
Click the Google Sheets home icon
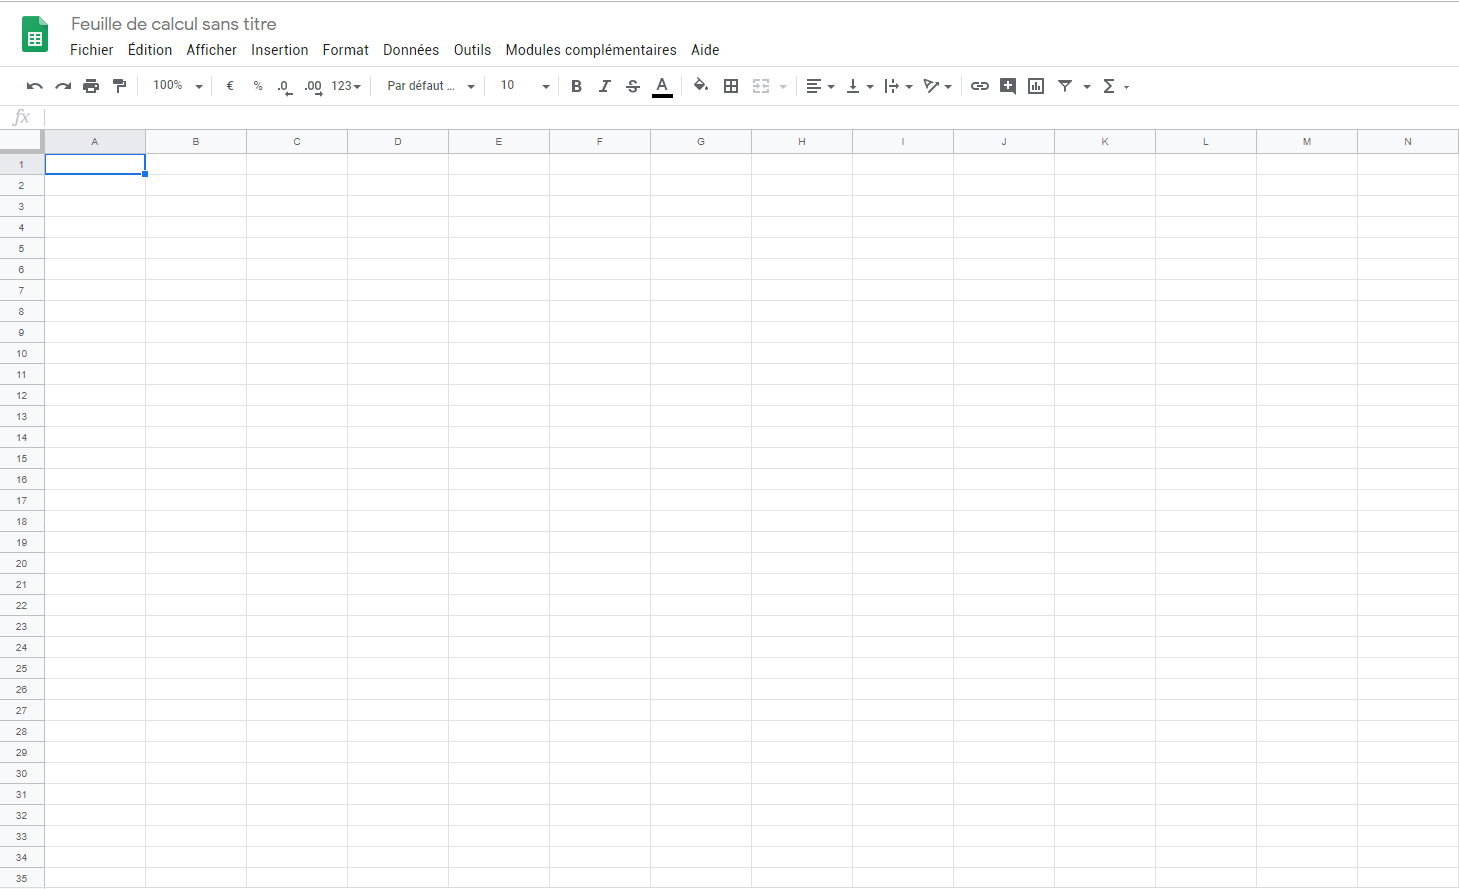point(35,35)
